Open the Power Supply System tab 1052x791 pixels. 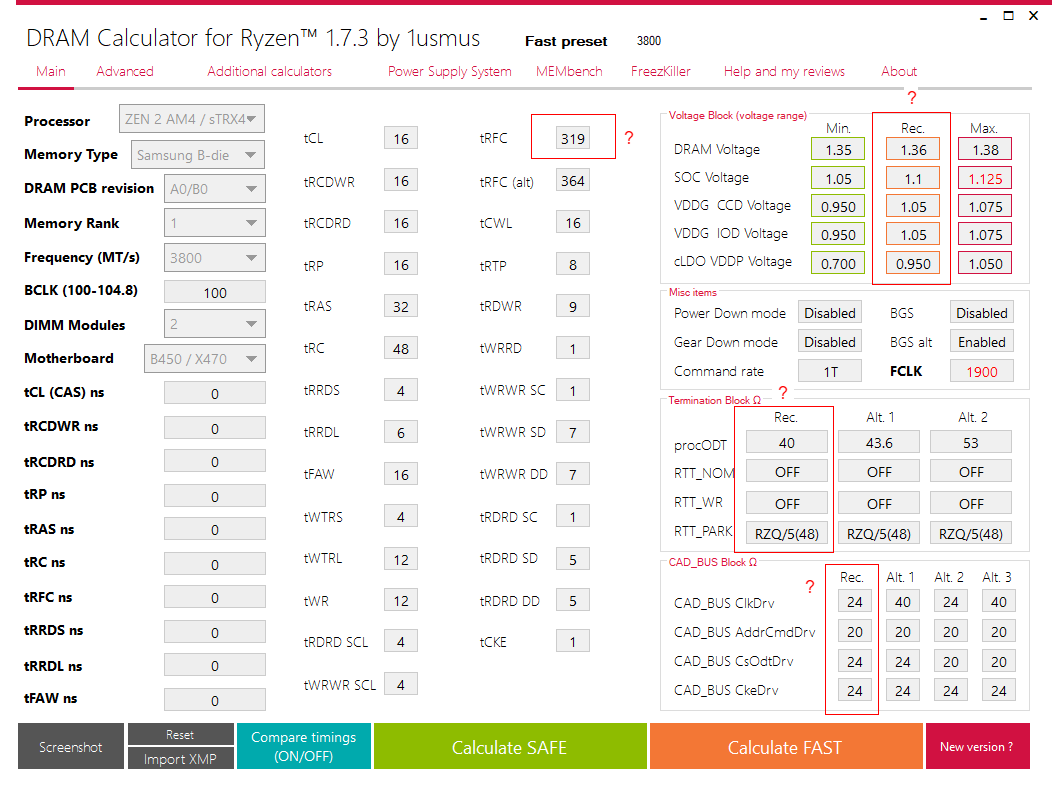point(450,71)
